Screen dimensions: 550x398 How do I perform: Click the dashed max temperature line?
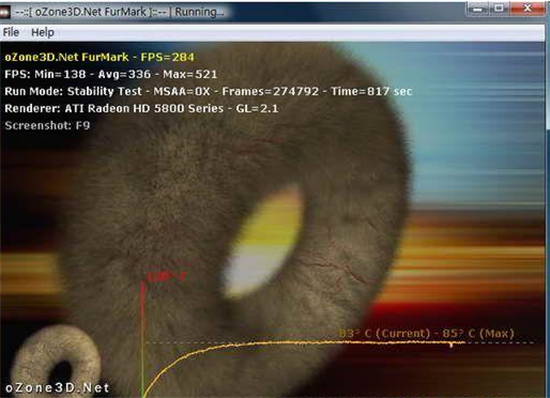click(500, 343)
